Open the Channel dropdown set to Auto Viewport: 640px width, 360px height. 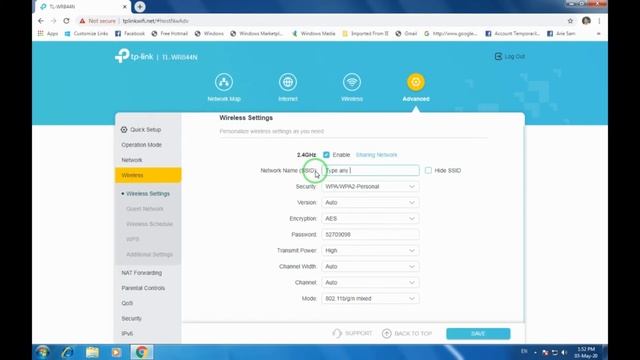[370, 282]
